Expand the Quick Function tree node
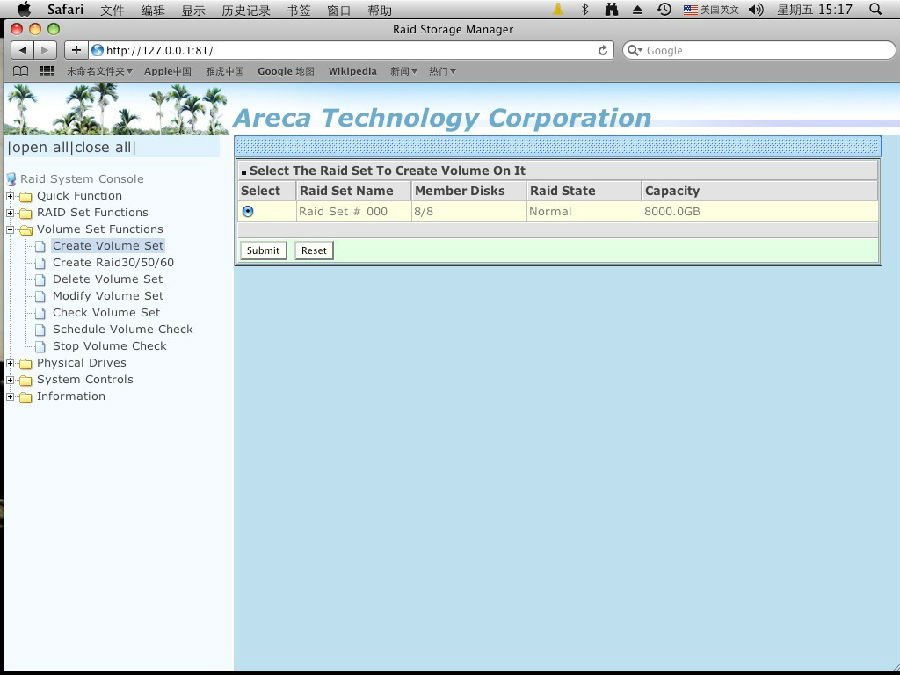900x675 pixels. click(x=10, y=196)
